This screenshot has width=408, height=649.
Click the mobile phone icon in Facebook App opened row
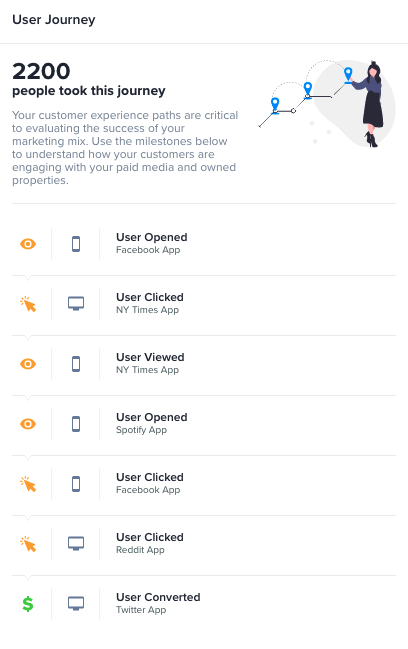[x=76, y=244]
